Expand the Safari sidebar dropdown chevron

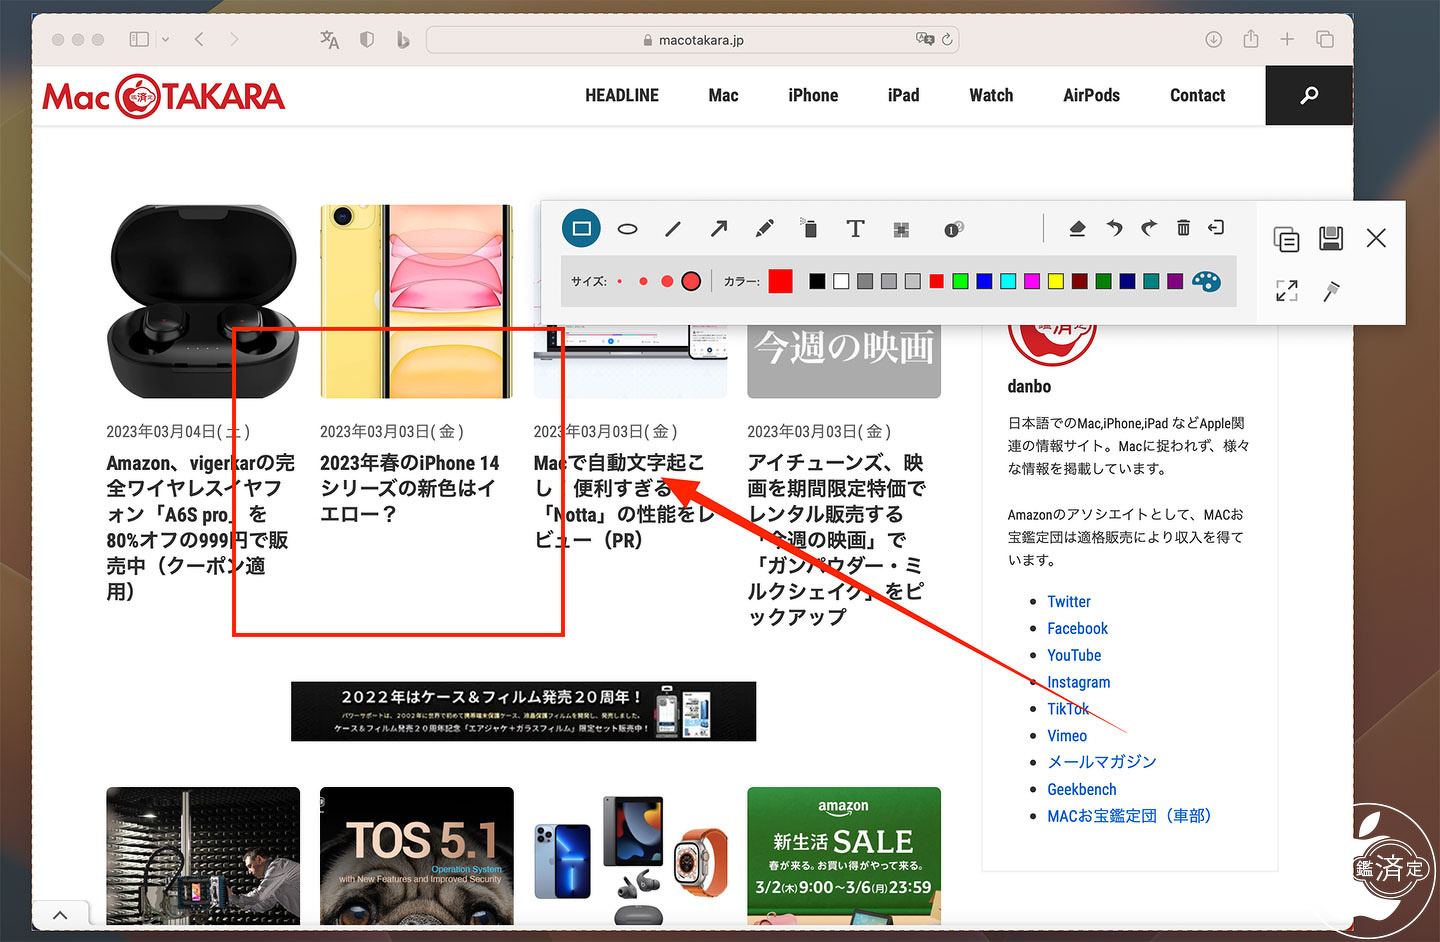165,39
